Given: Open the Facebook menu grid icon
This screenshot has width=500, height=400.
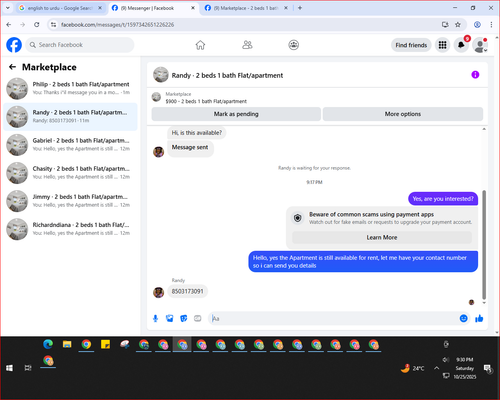Looking at the screenshot, I should point(442,45).
